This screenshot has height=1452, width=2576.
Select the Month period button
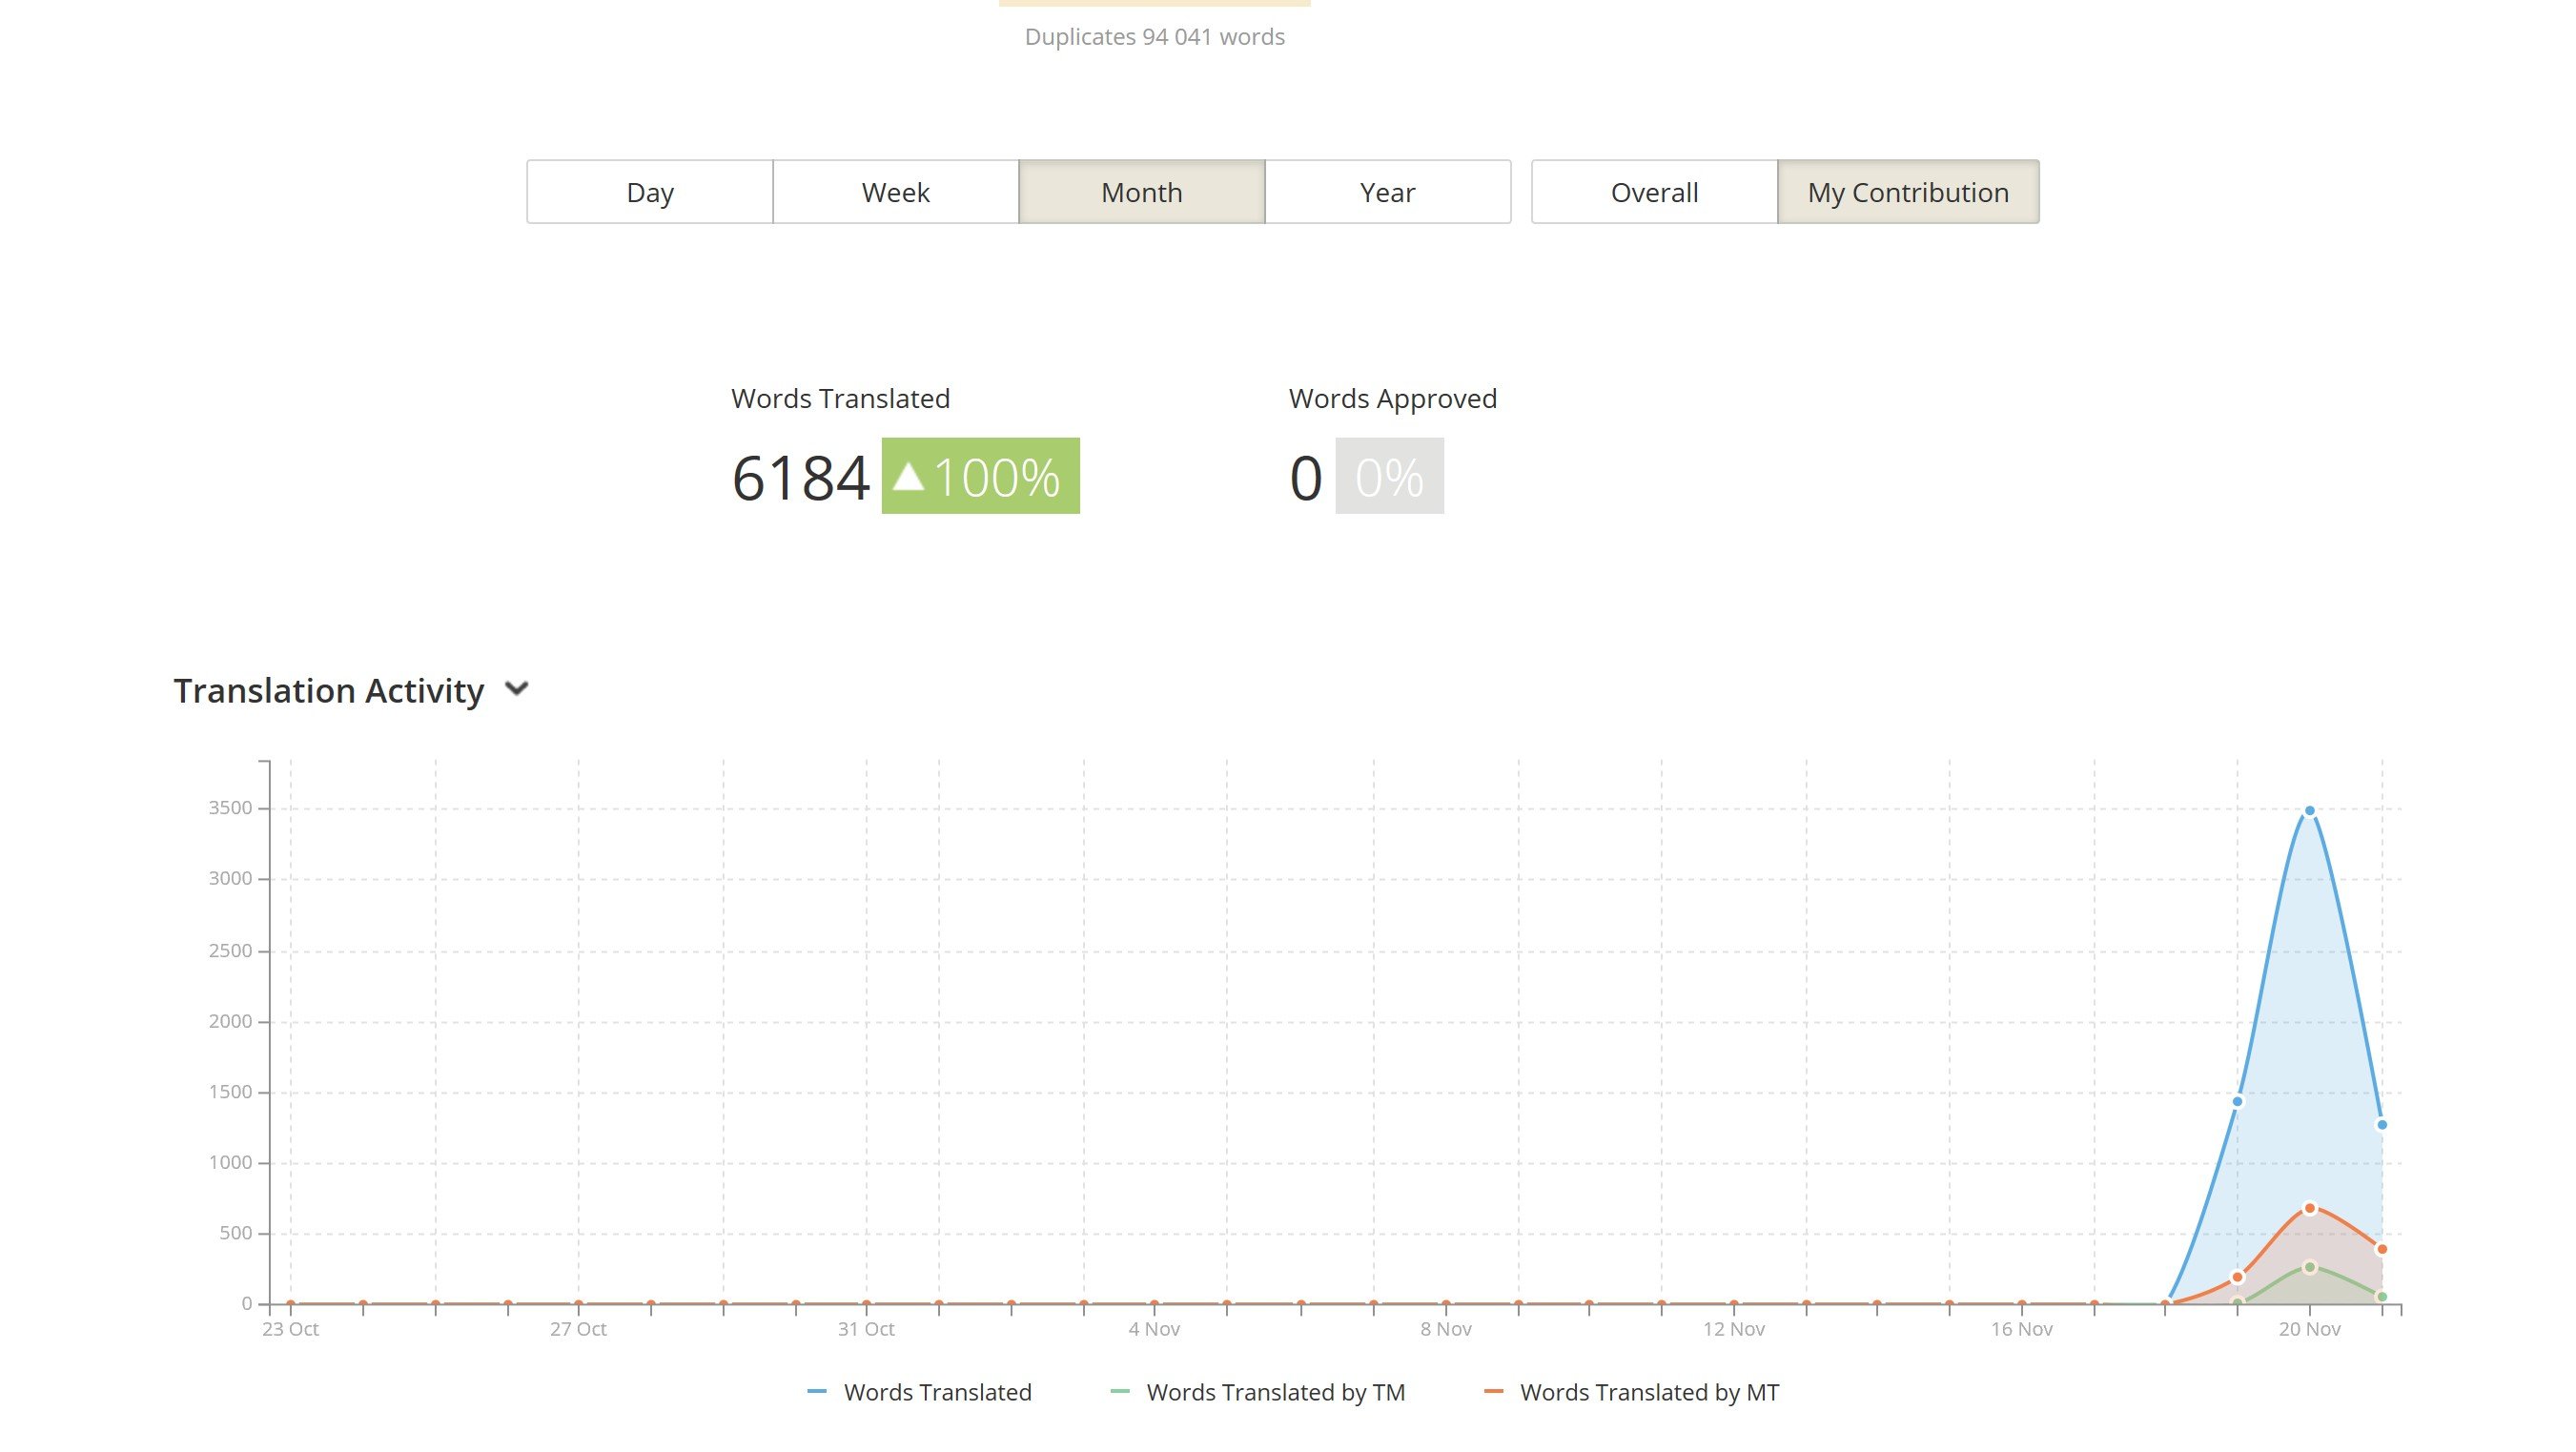pyautogui.click(x=1141, y=192)
